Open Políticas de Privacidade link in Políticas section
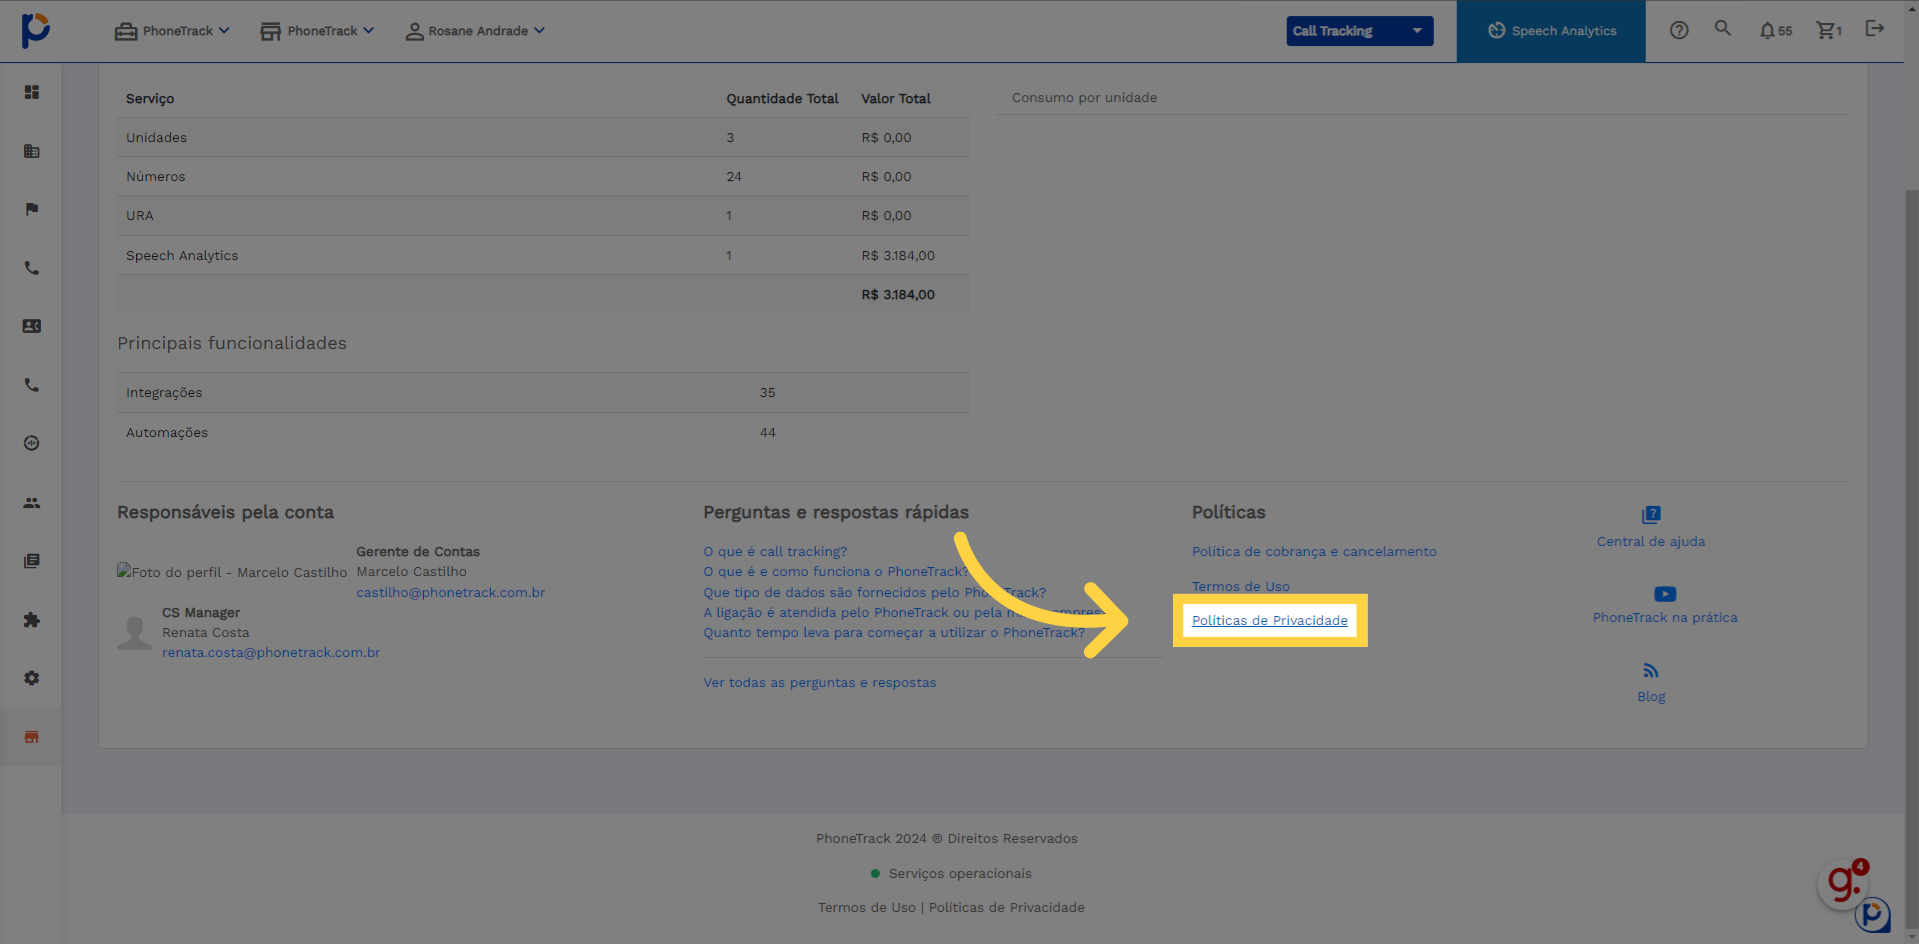 [1270, 621]
